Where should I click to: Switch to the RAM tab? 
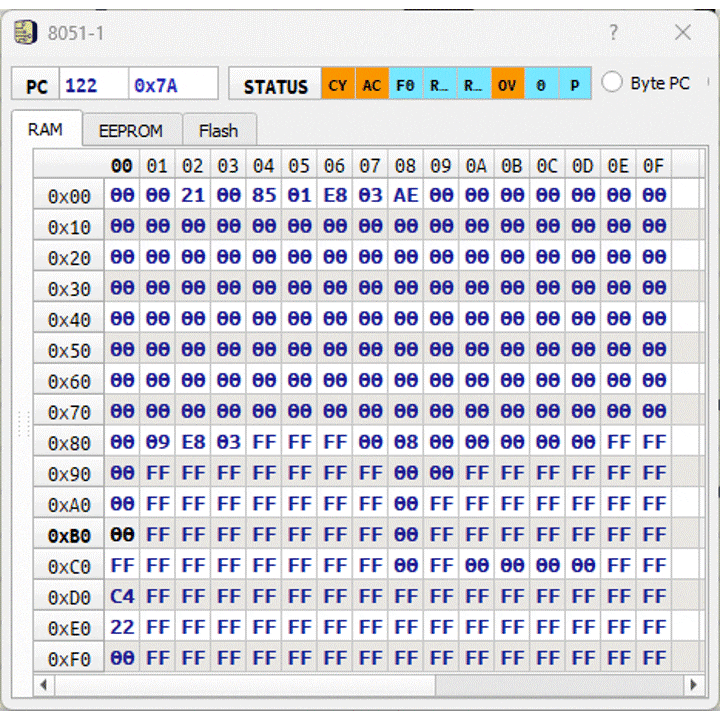(x=46, y=129)
